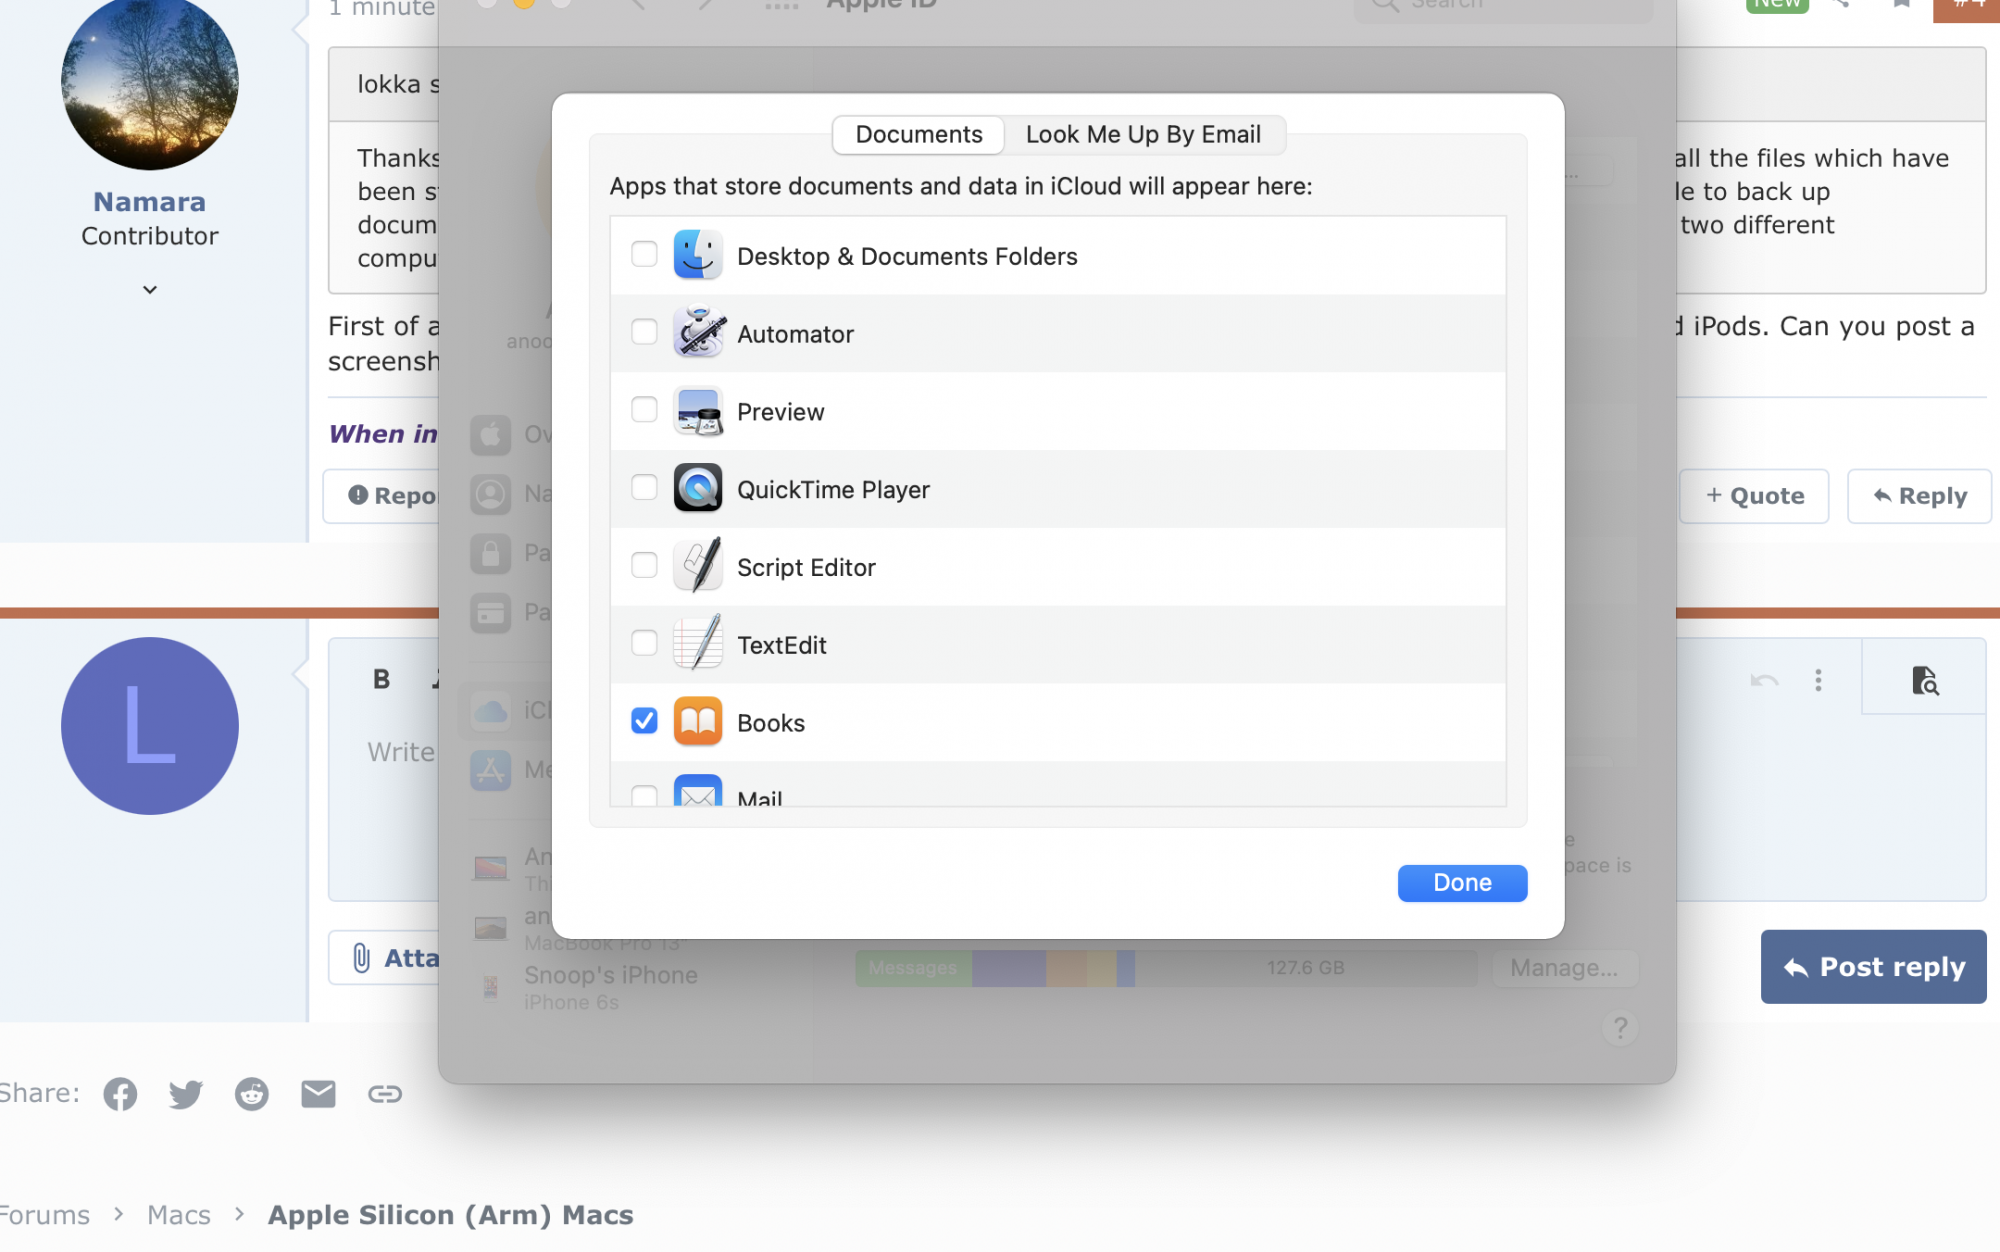Check the QuickTime Player checkbox
This screenshot has width=2000, height=1252.
tap(644, 488)
